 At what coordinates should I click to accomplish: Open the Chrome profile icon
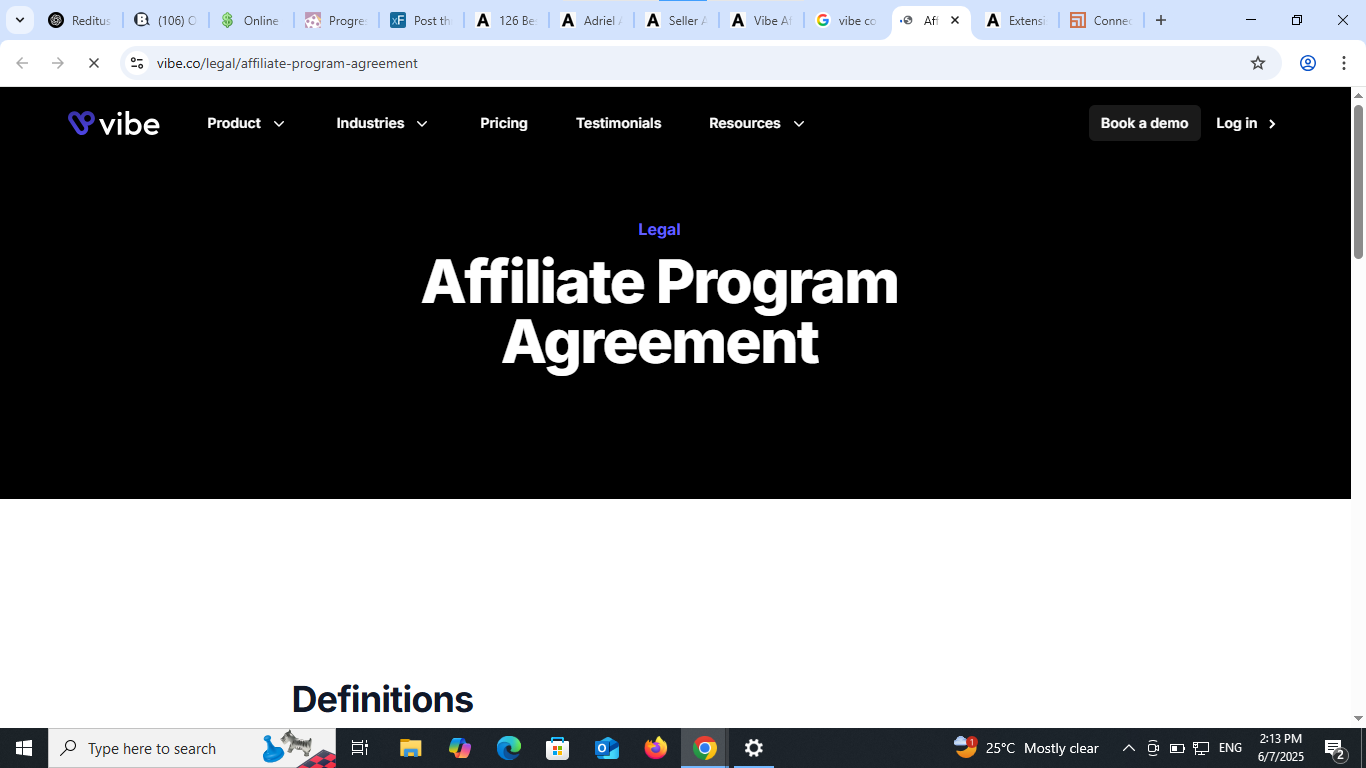click(1307, 63)
